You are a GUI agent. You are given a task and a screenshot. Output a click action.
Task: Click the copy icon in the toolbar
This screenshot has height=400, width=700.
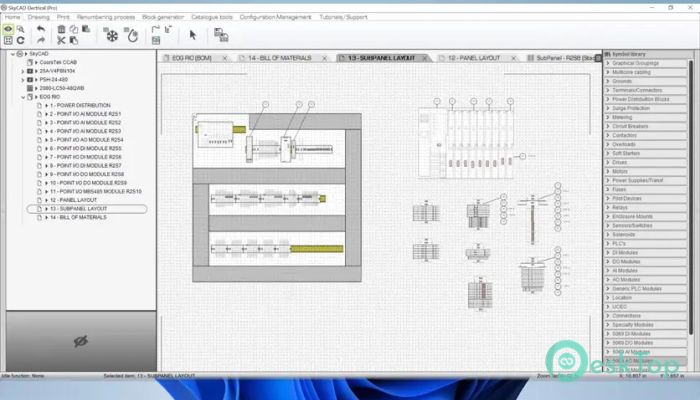[x=74, y=29]
